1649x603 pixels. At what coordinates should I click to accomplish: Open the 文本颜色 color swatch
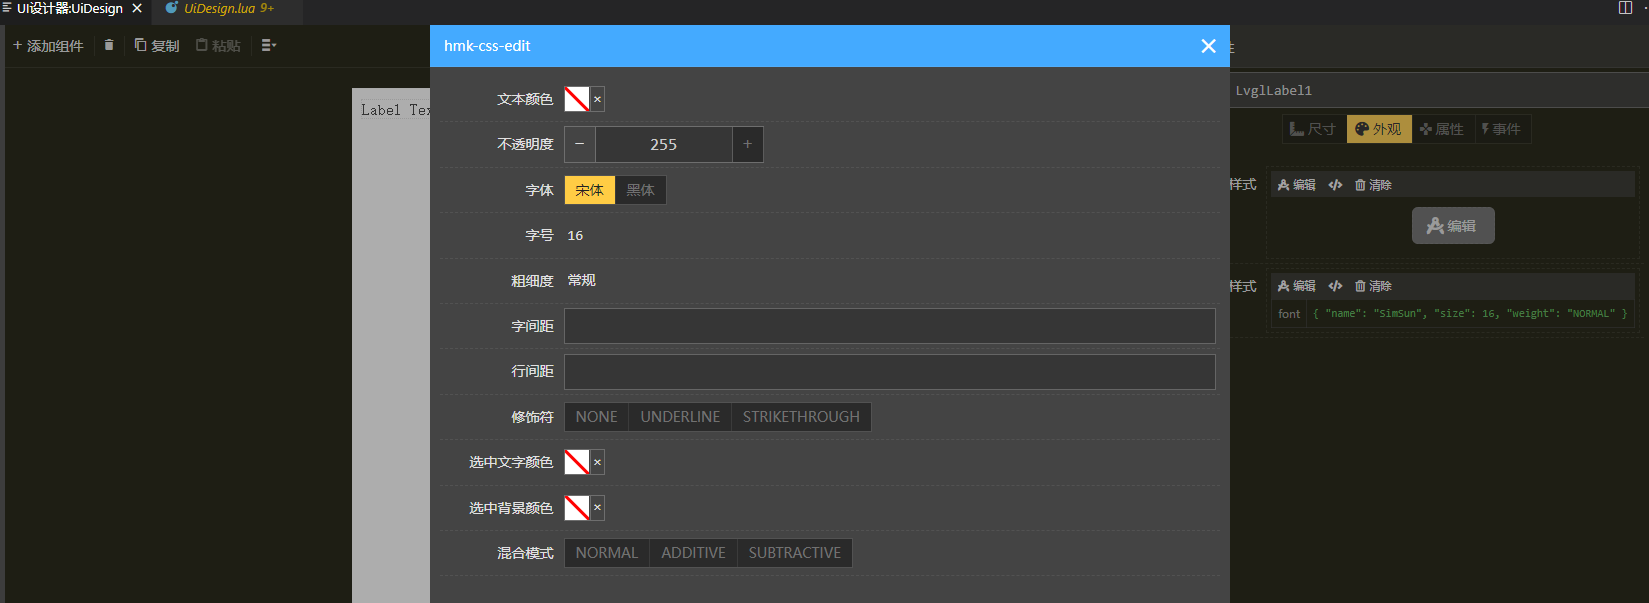coord(577,99)
